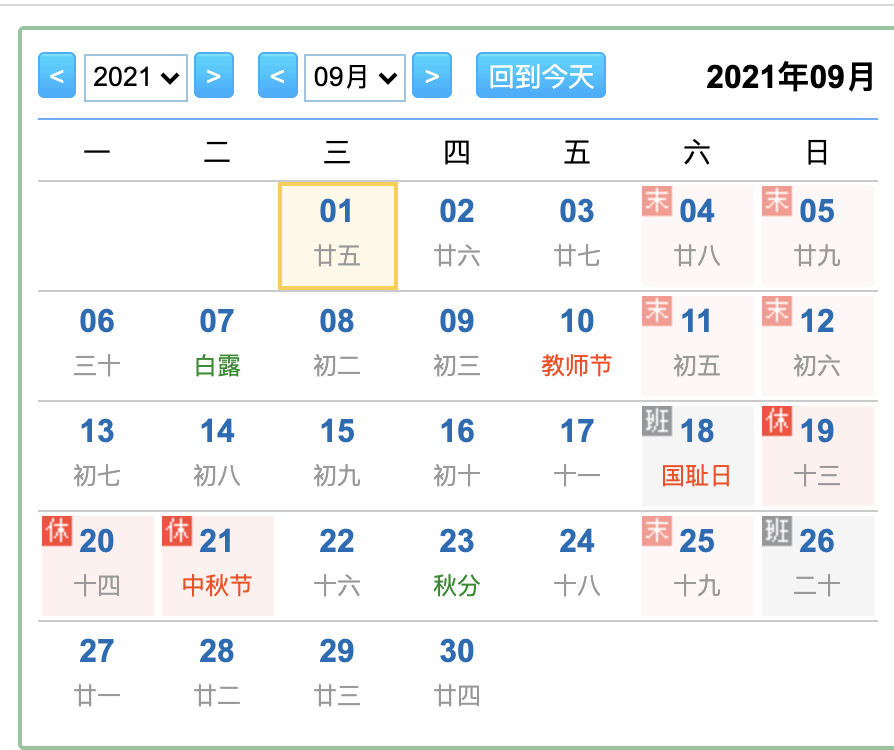Screen dimensions: 894x750
Task: Select date 08 初二
Action: [x=338, y=346]
